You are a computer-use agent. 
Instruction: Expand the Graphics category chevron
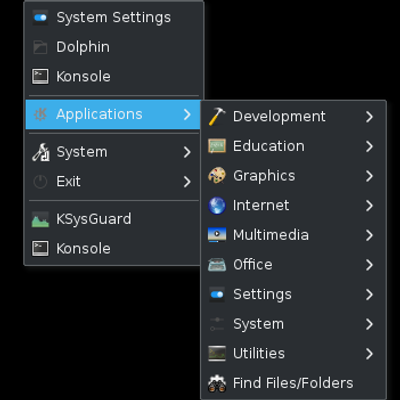369,176
